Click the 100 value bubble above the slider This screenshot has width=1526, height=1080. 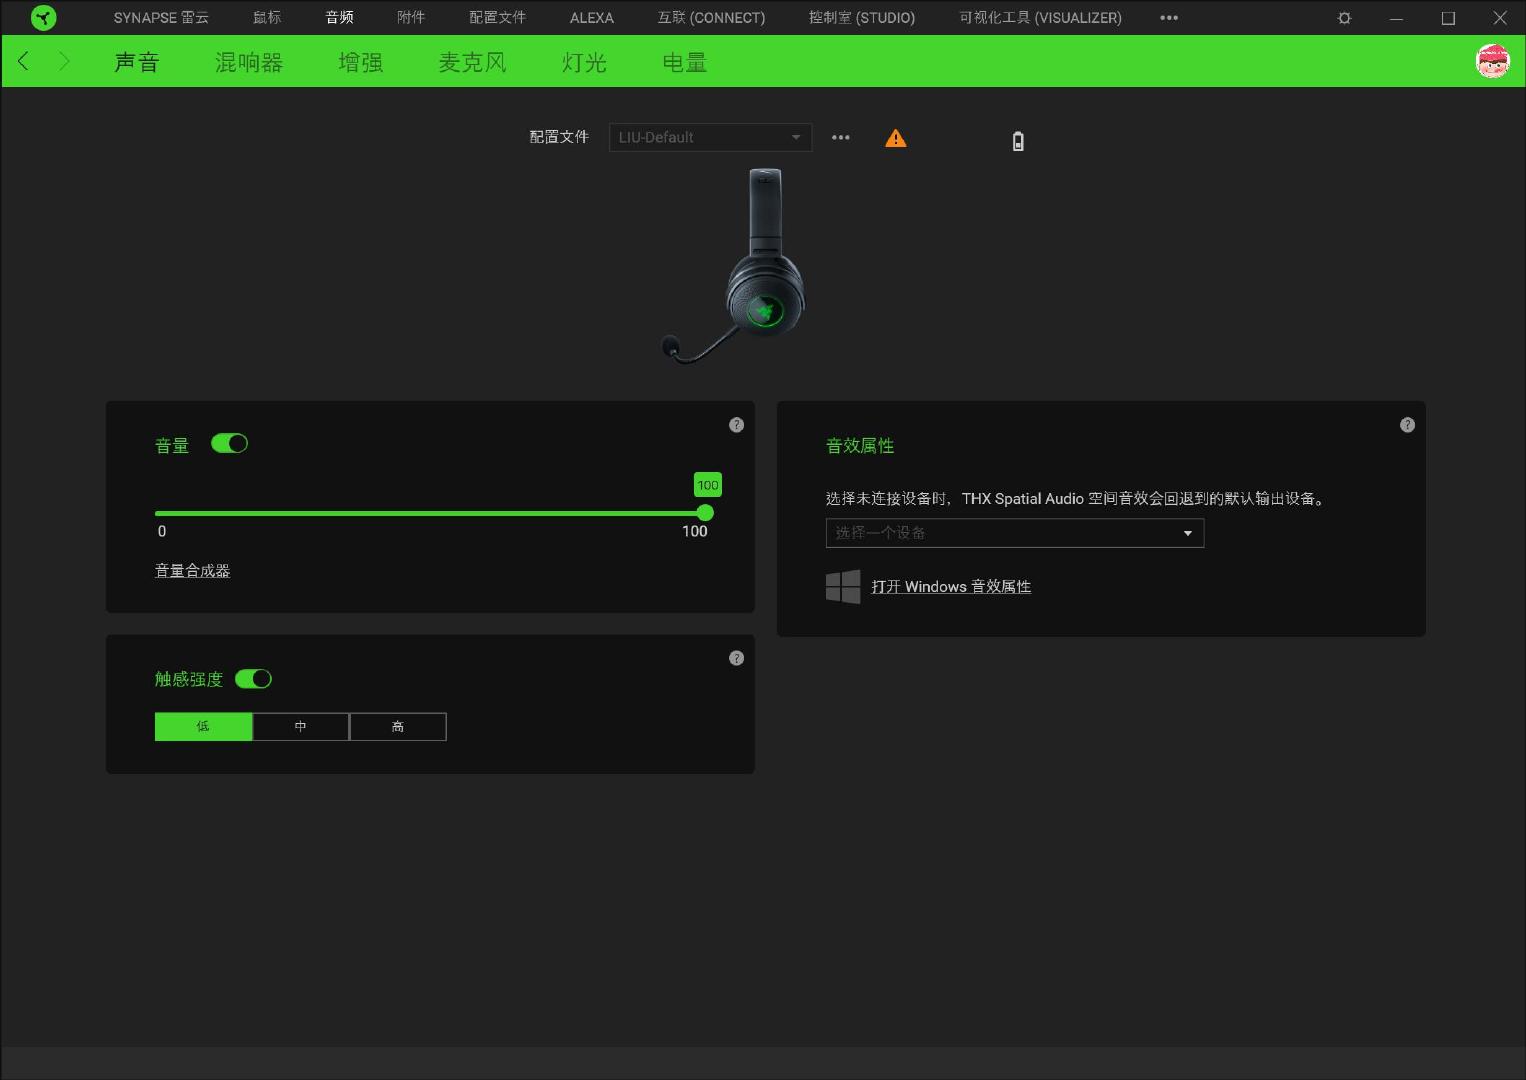(x=708, y=485)
